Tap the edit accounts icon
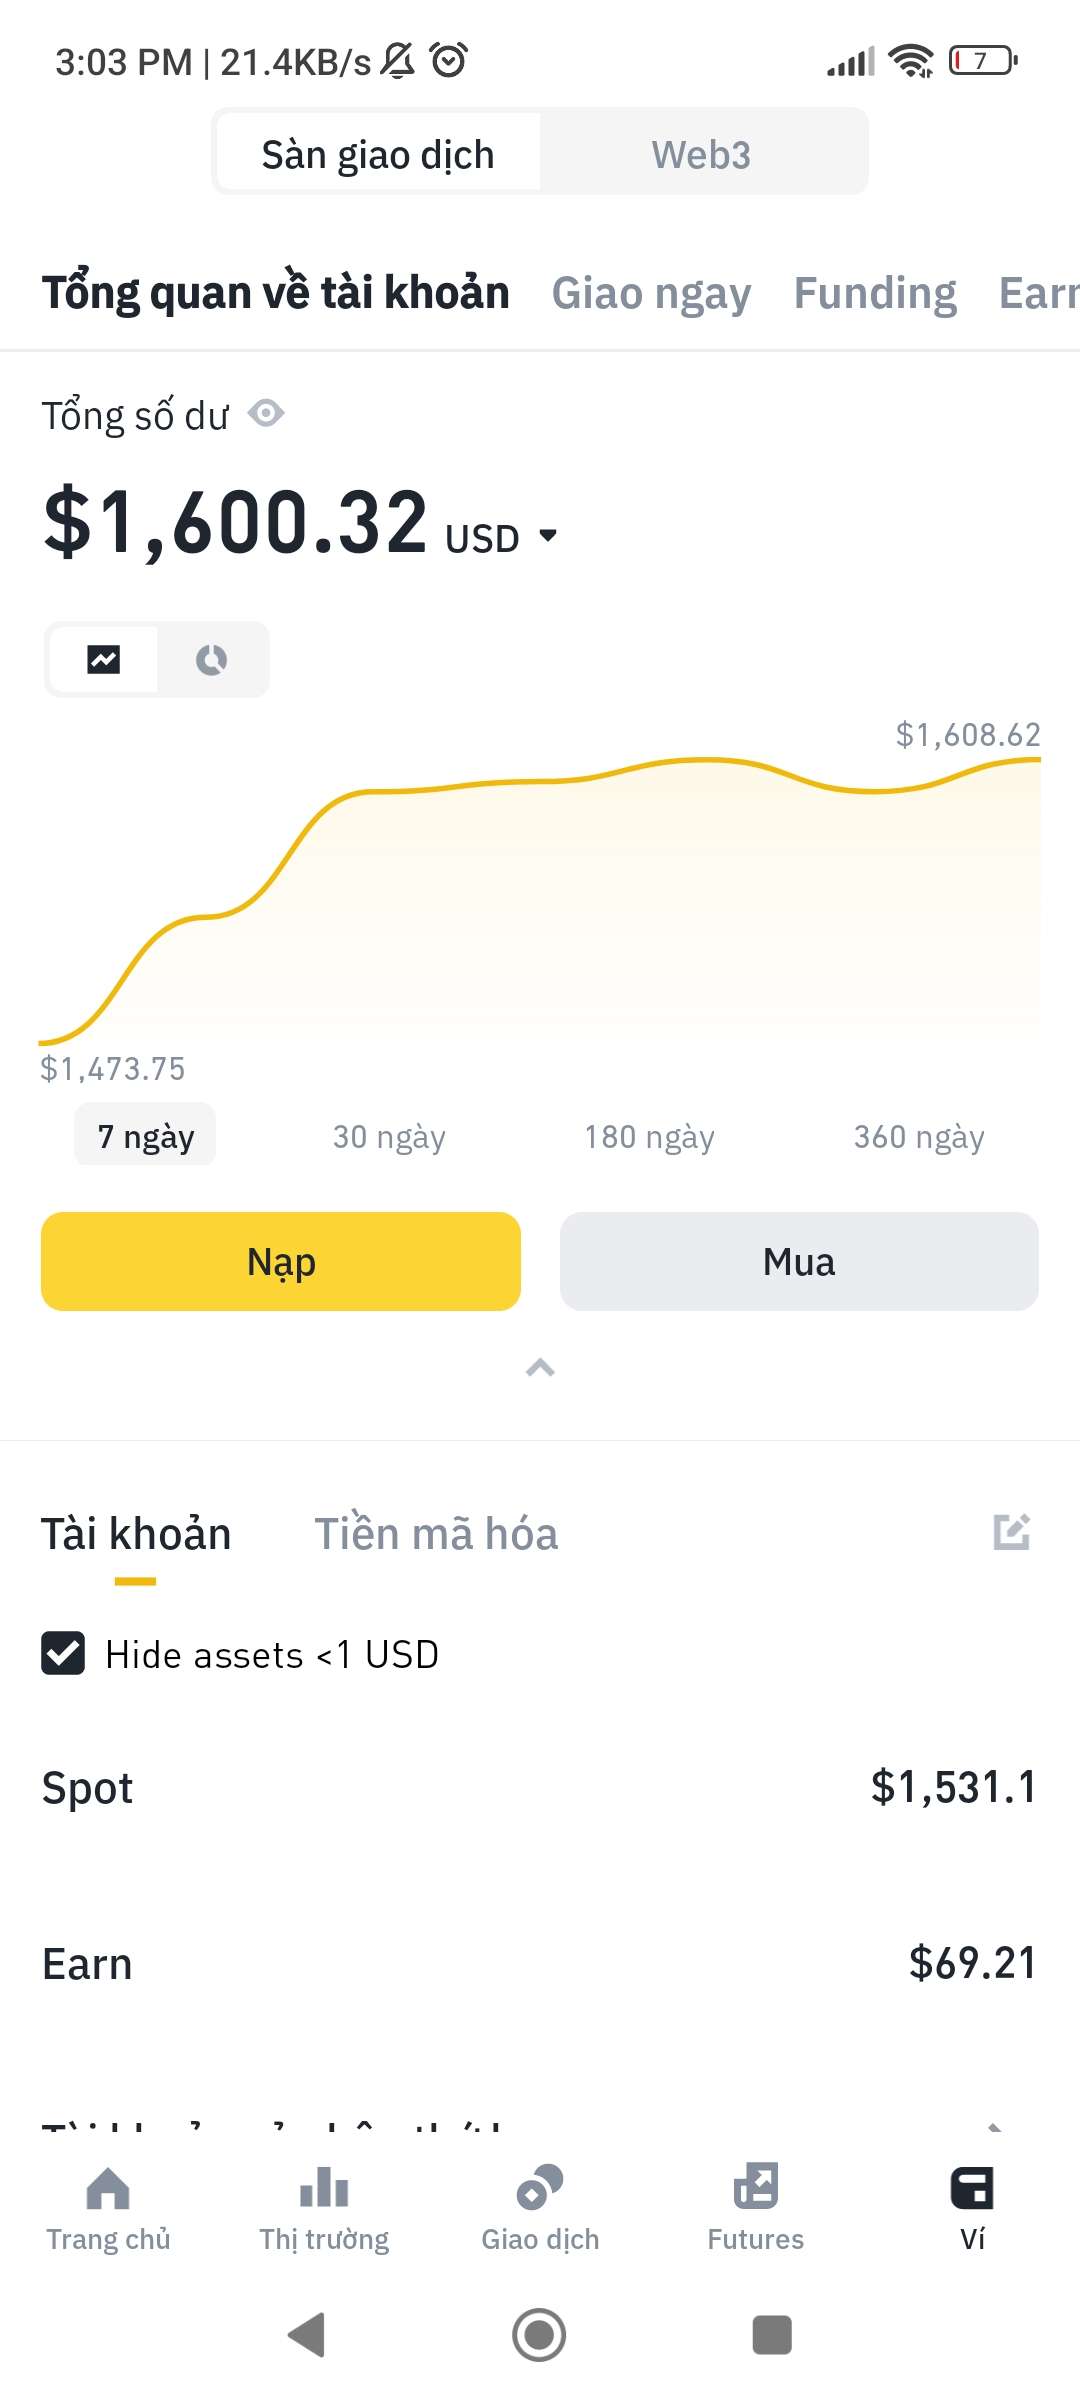This screenshot has width=1080, height=2400. point(1011,1532)
